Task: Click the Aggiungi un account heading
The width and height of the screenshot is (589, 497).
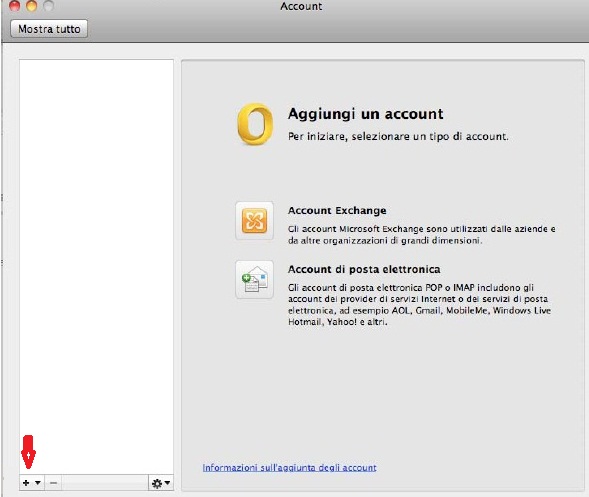Action: pyautogui.click(x=365, y=114)
